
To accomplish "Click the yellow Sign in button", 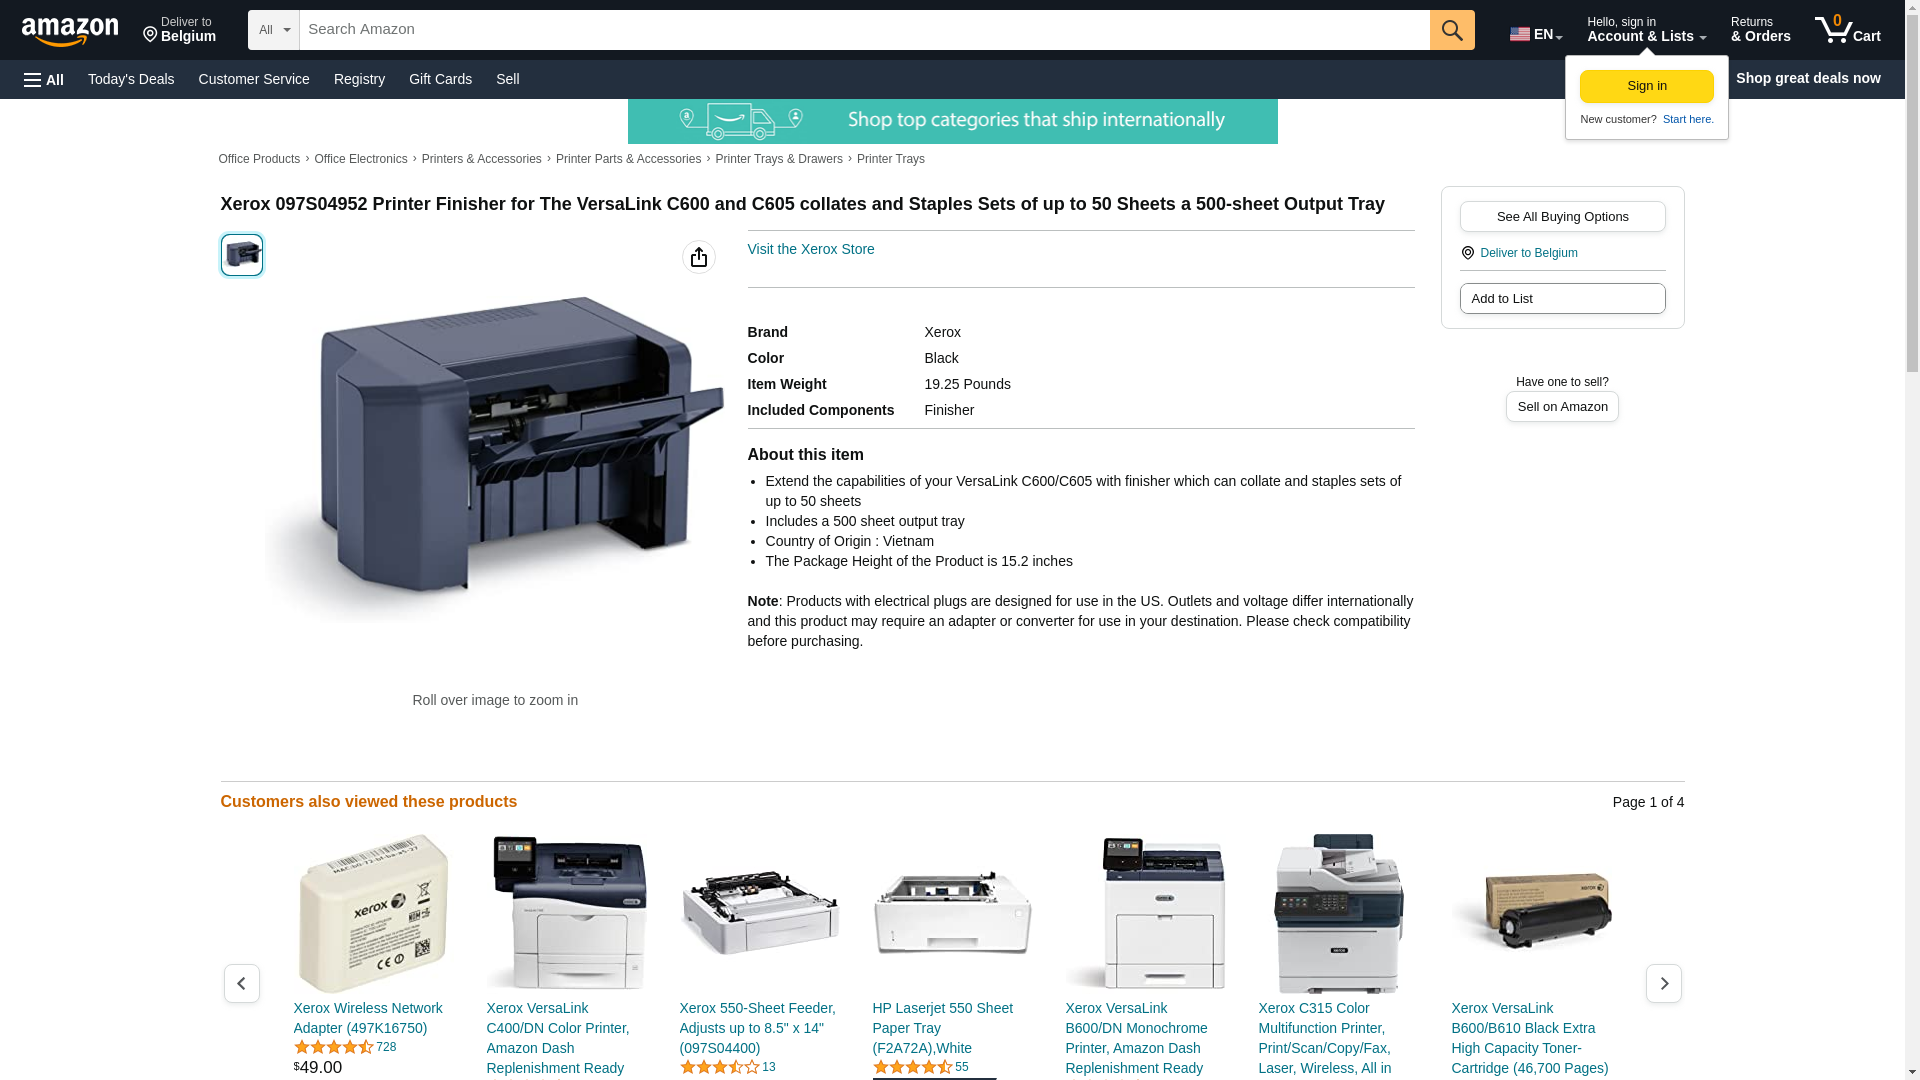I will pyautogui.click(x=1646, y=86).
